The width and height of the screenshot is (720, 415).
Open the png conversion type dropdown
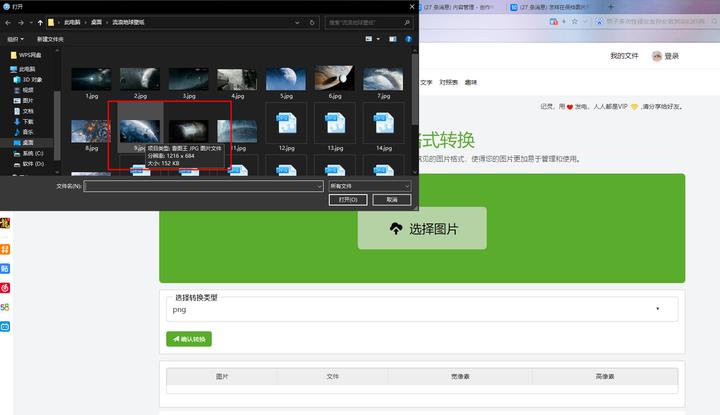(422, 309)
